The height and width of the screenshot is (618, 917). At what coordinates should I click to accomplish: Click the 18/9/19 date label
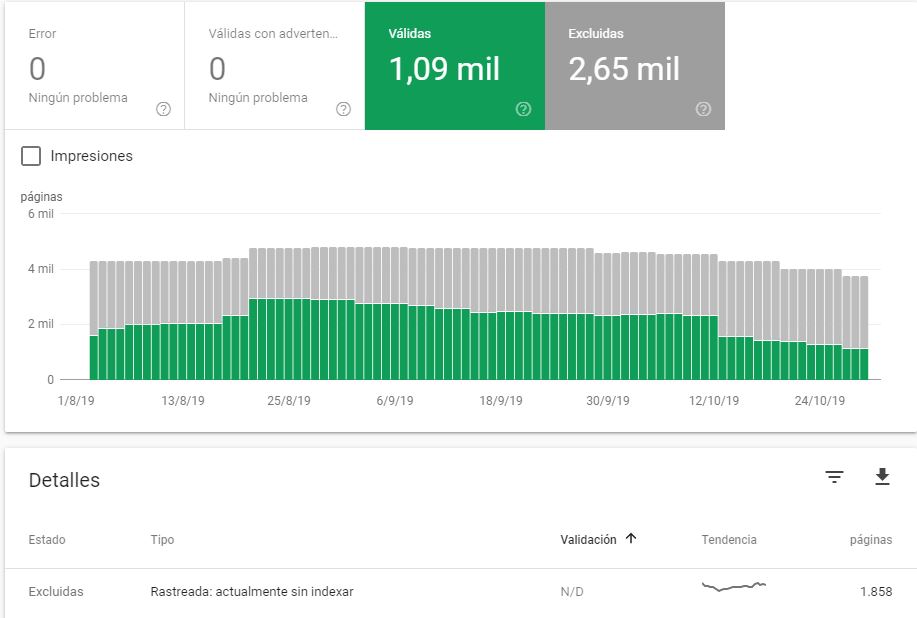click(501, 401)
